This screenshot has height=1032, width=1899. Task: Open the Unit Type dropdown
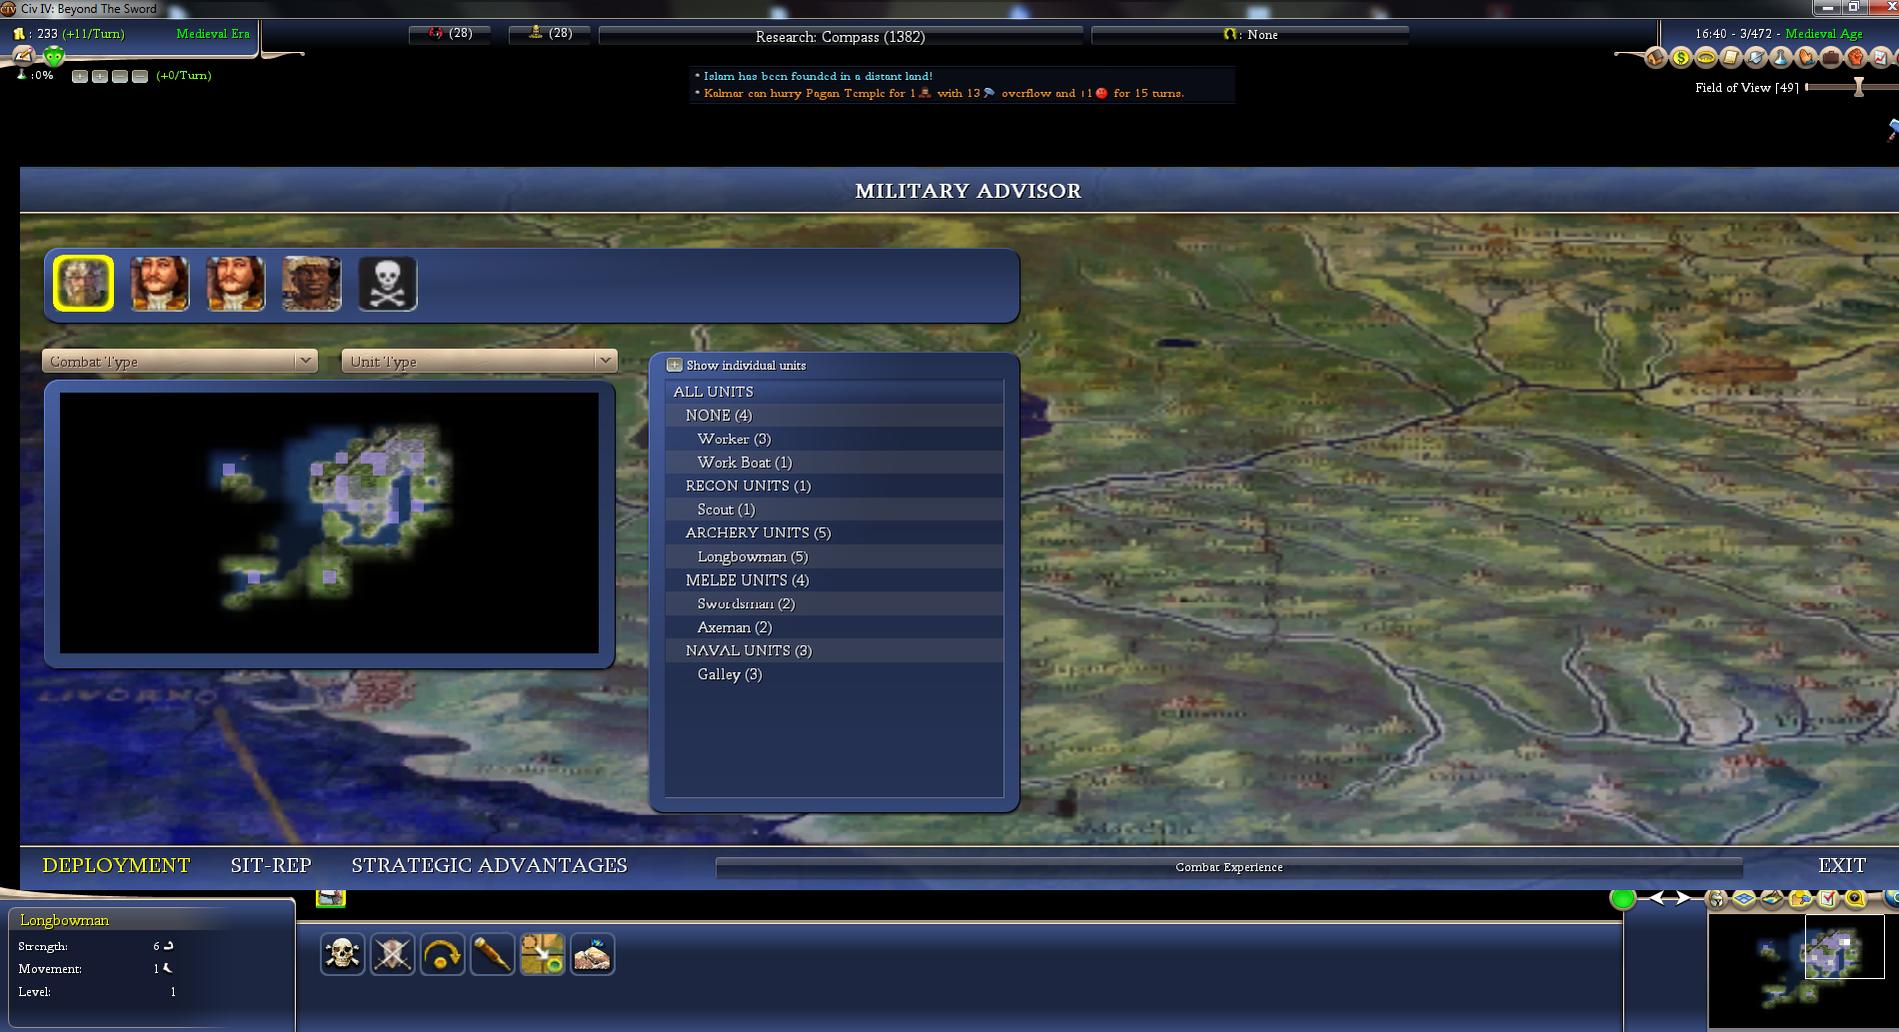pyautogui.click(x=479, y=361)
